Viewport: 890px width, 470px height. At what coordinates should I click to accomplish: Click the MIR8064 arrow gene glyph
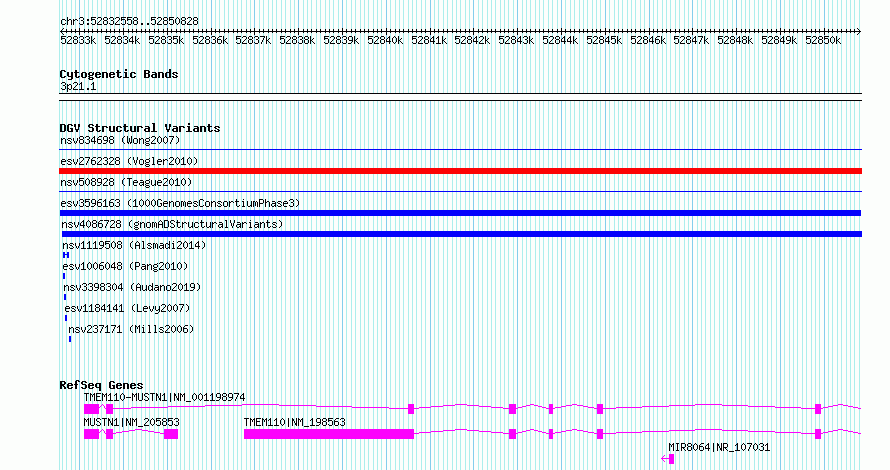668,459
